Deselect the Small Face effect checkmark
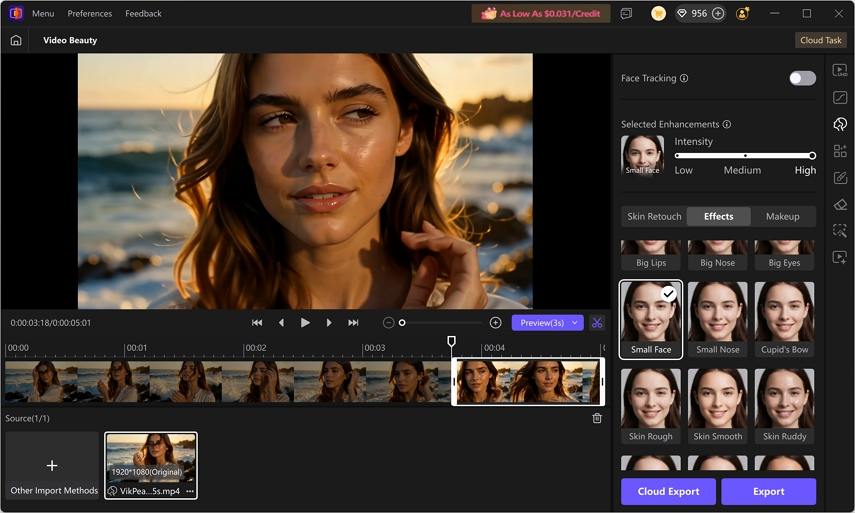855x513 pixels. tap(669, 294)
